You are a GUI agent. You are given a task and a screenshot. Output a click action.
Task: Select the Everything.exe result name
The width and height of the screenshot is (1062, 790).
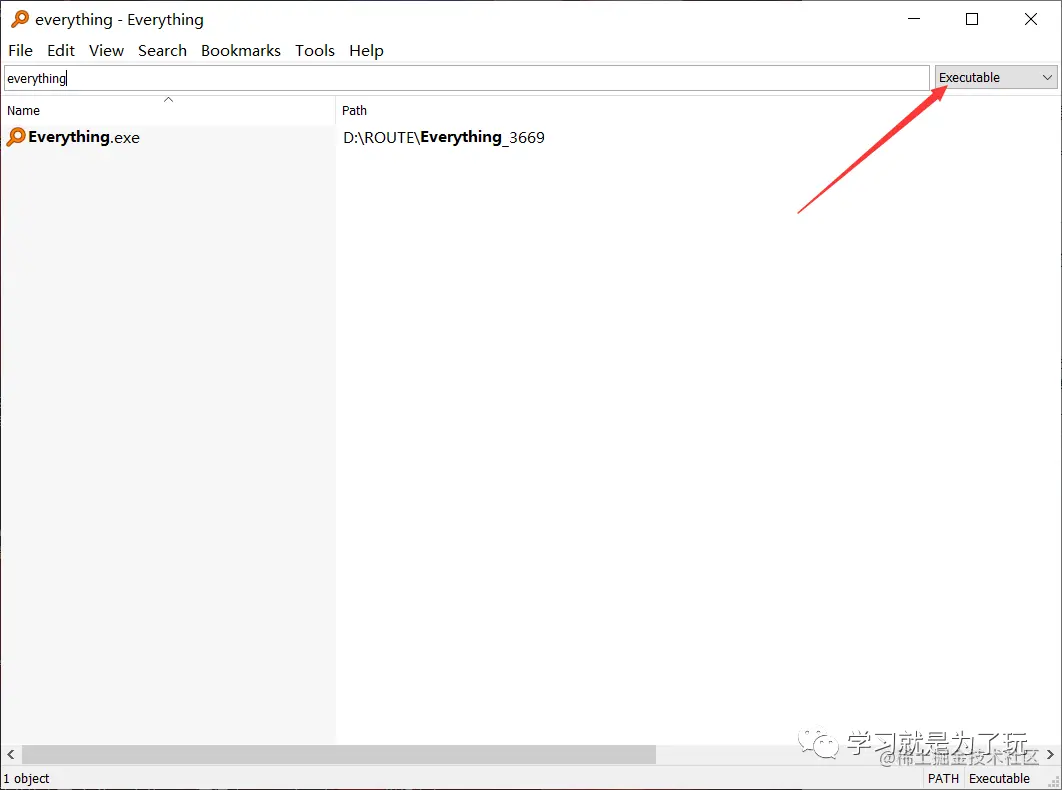[84, 137]
